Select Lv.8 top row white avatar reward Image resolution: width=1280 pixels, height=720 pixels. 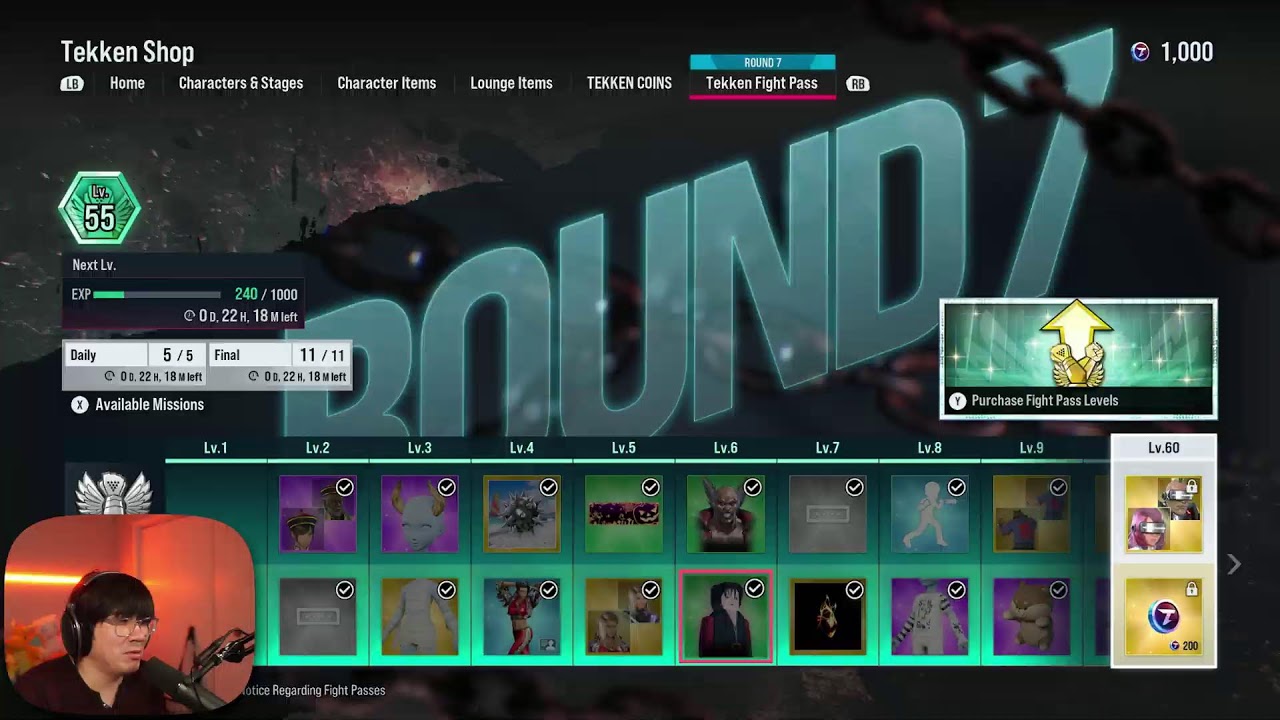click(930, 514)
